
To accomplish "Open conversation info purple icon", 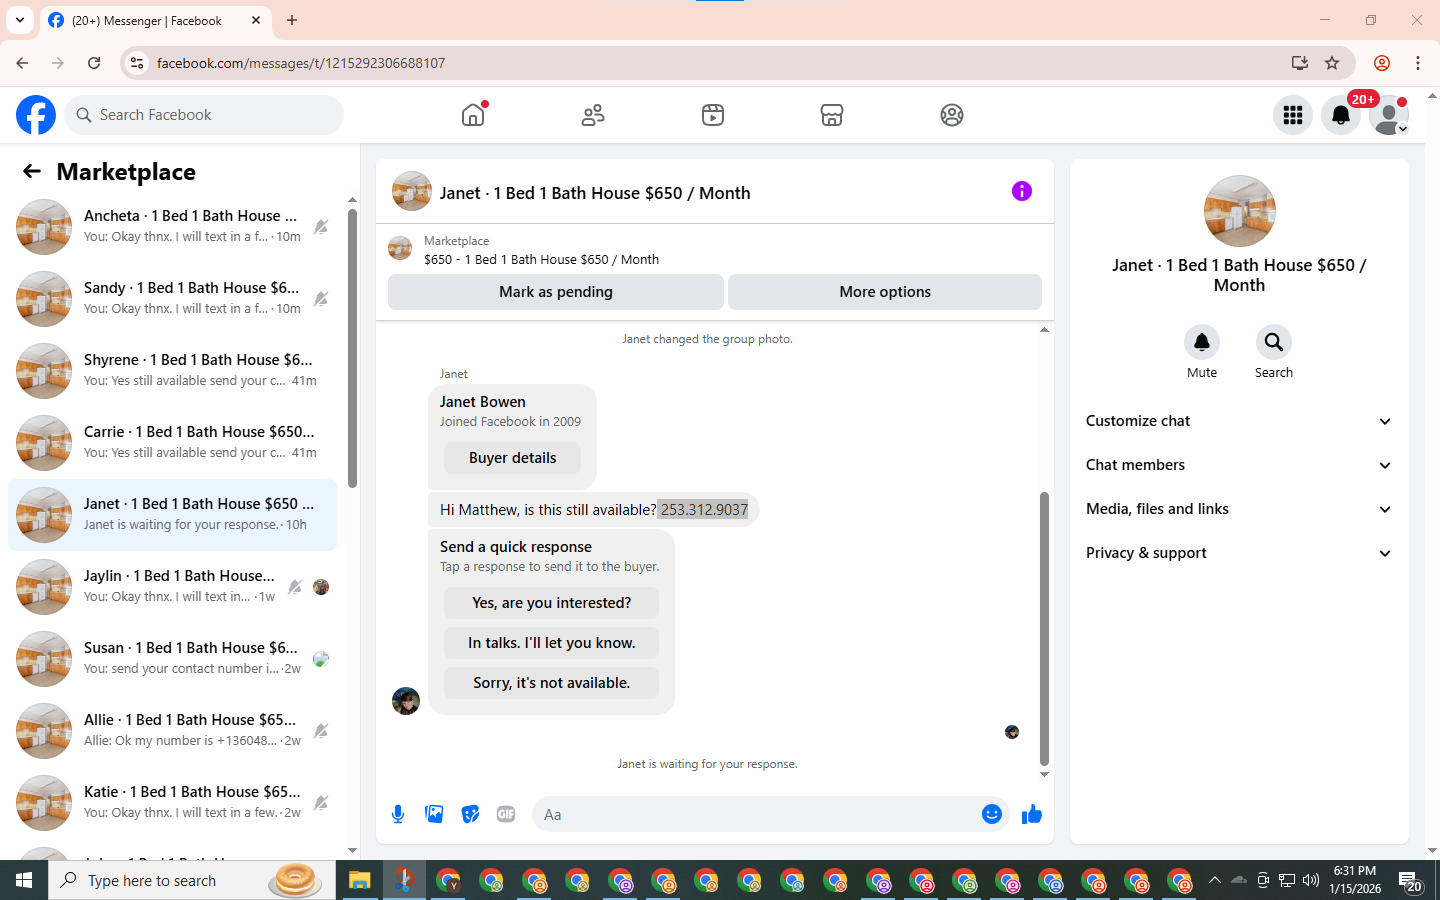I will coord(1022,191).
